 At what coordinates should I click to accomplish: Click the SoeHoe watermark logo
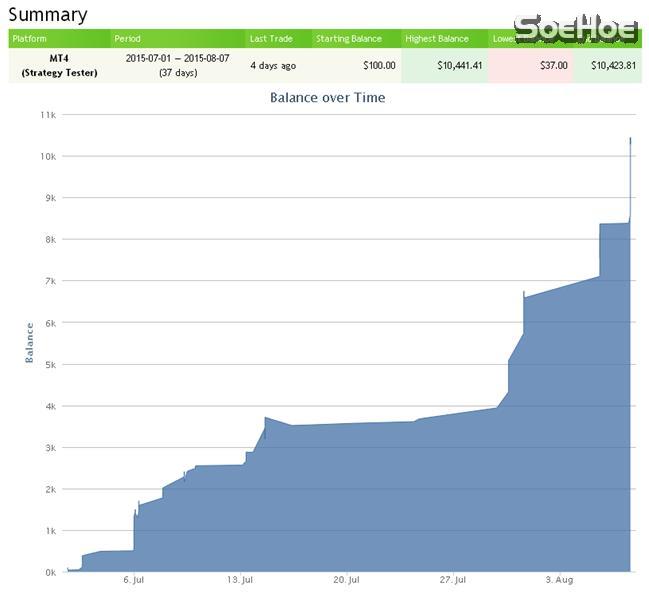coord(576,28)
